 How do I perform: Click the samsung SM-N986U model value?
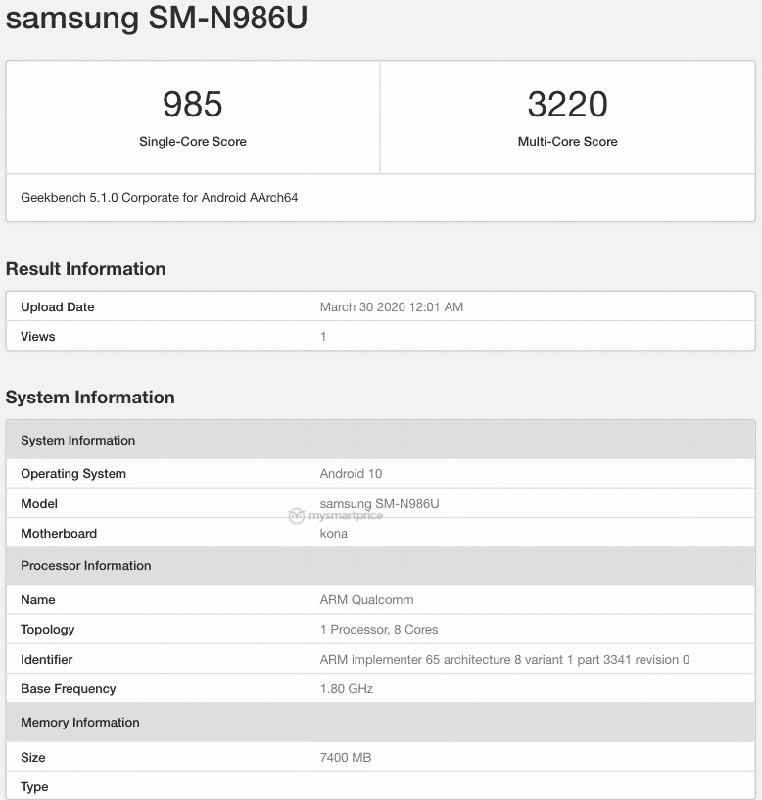coord(379,503)
